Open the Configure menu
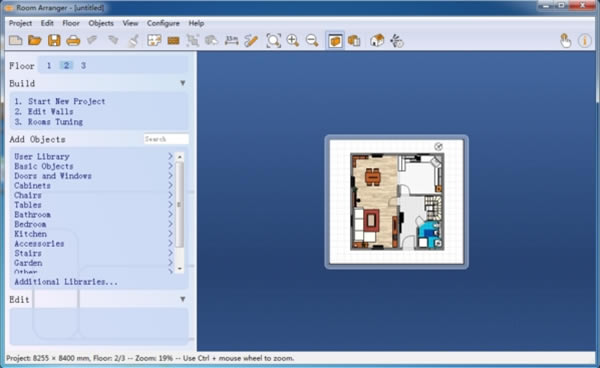 (x=163, y=23)
